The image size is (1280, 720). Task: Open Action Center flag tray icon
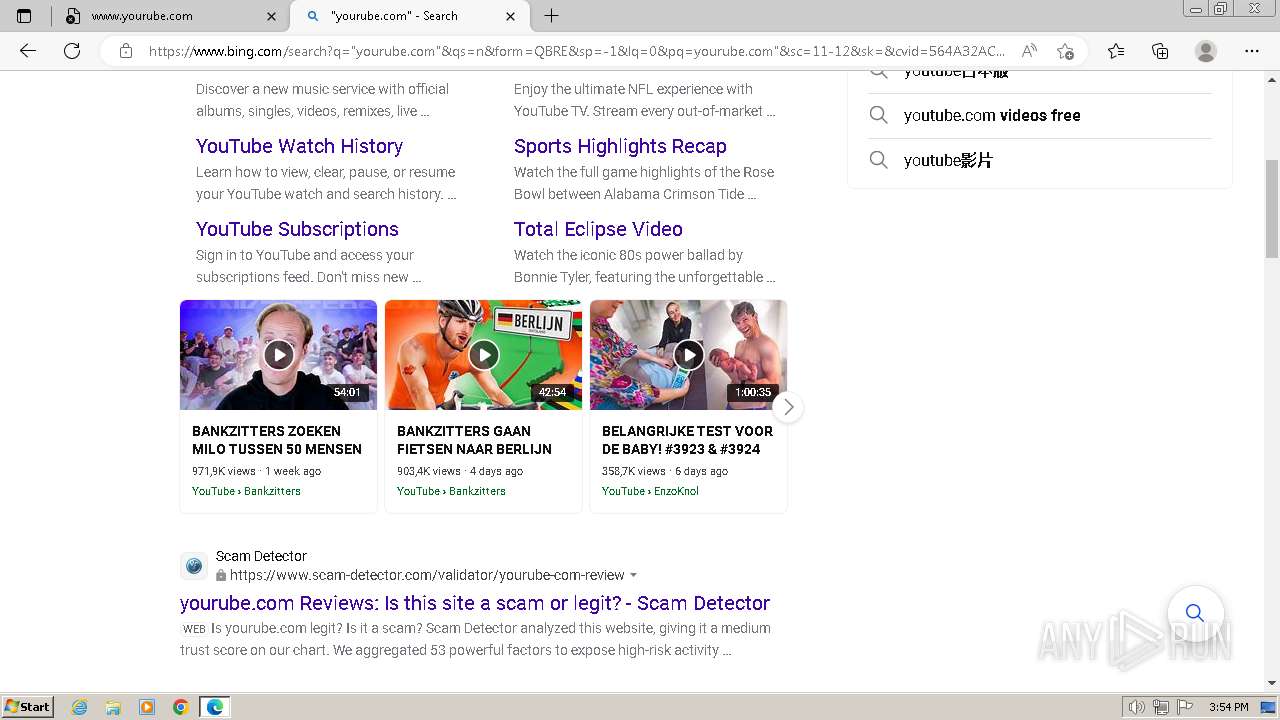(x=1184, y=707)
